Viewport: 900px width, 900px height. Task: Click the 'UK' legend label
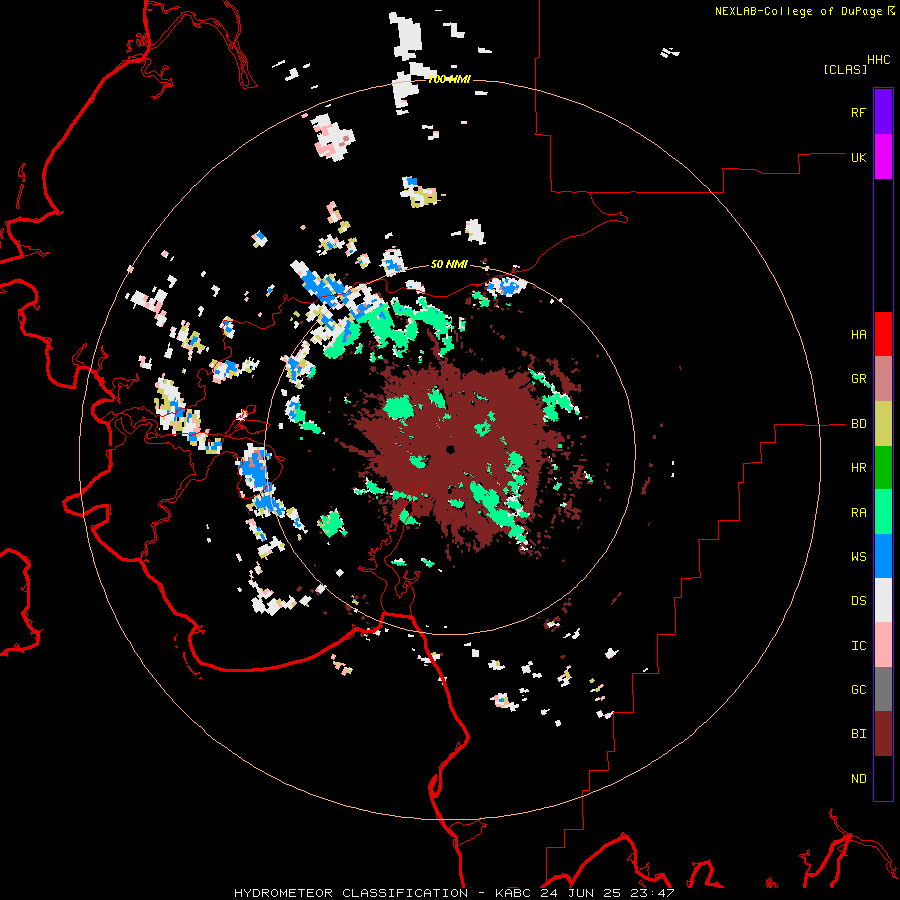(858, 157)
